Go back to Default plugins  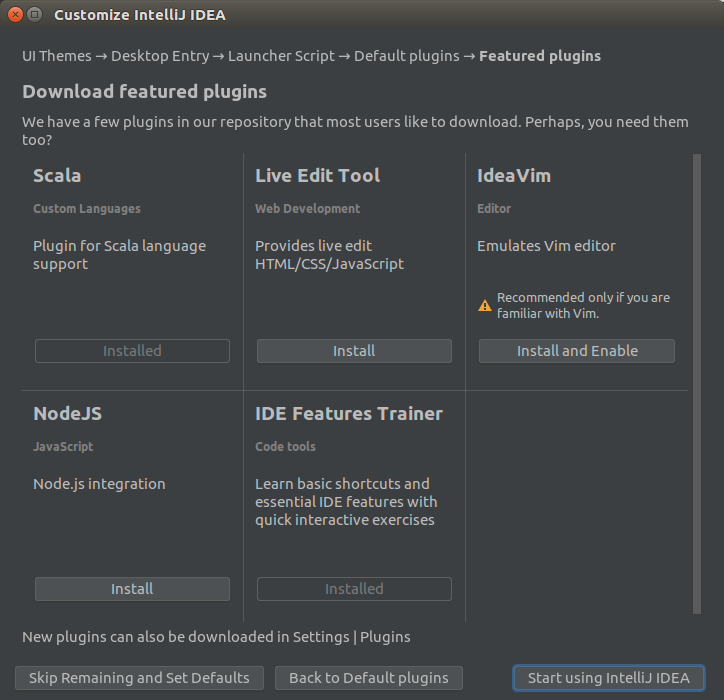coord(368,678)
